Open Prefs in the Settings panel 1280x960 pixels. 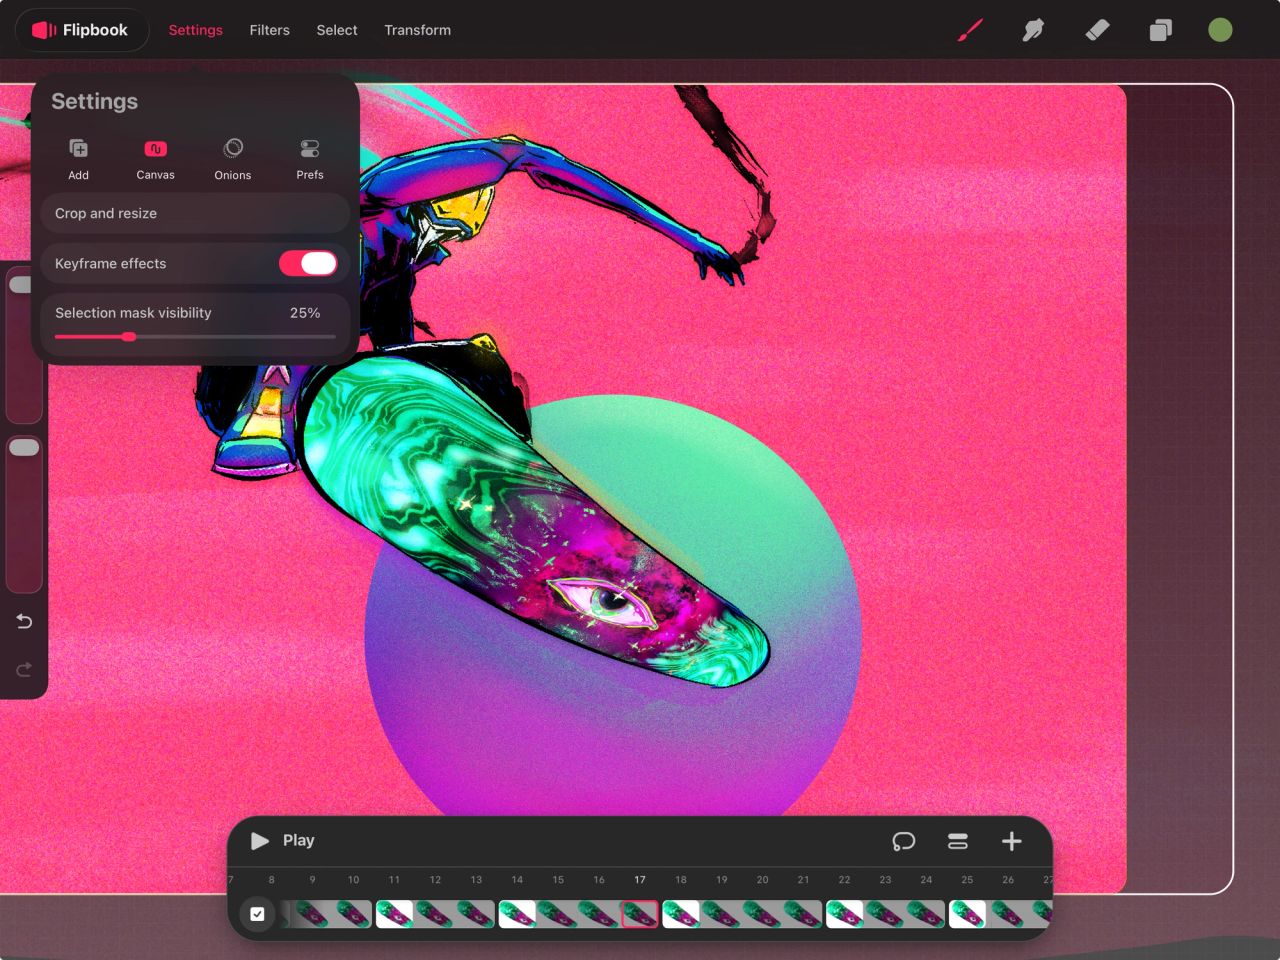309,157
